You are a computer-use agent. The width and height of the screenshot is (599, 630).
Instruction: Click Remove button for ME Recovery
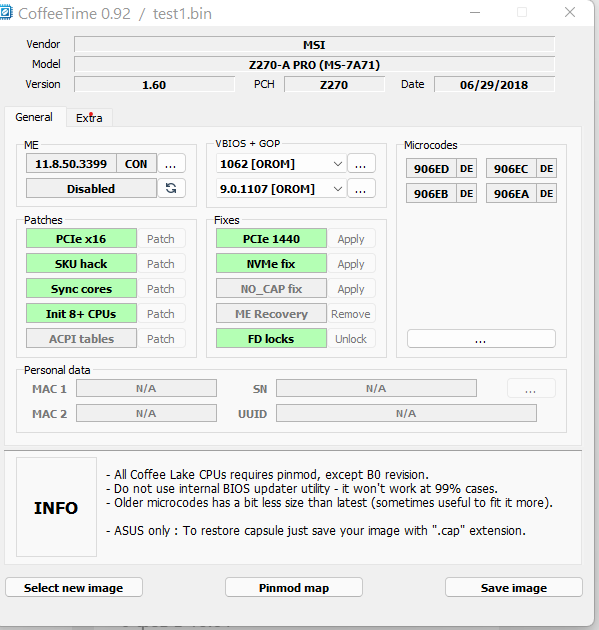click(x=351, y=313)
